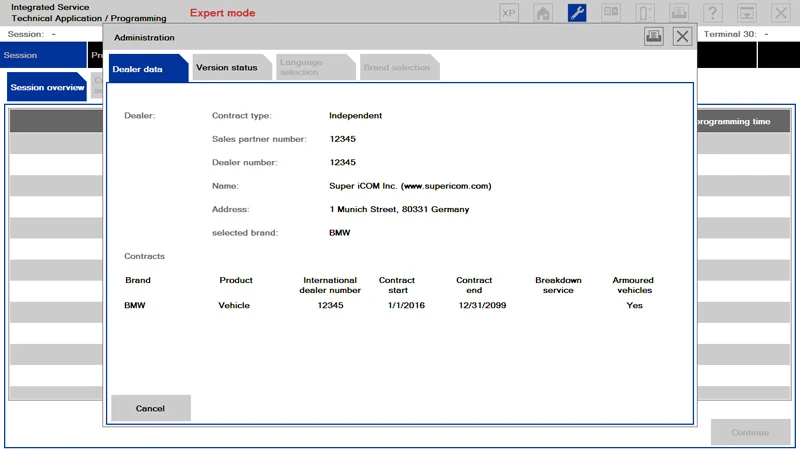
Task: Click the Contracts section heading
Action: pos(144,256)
